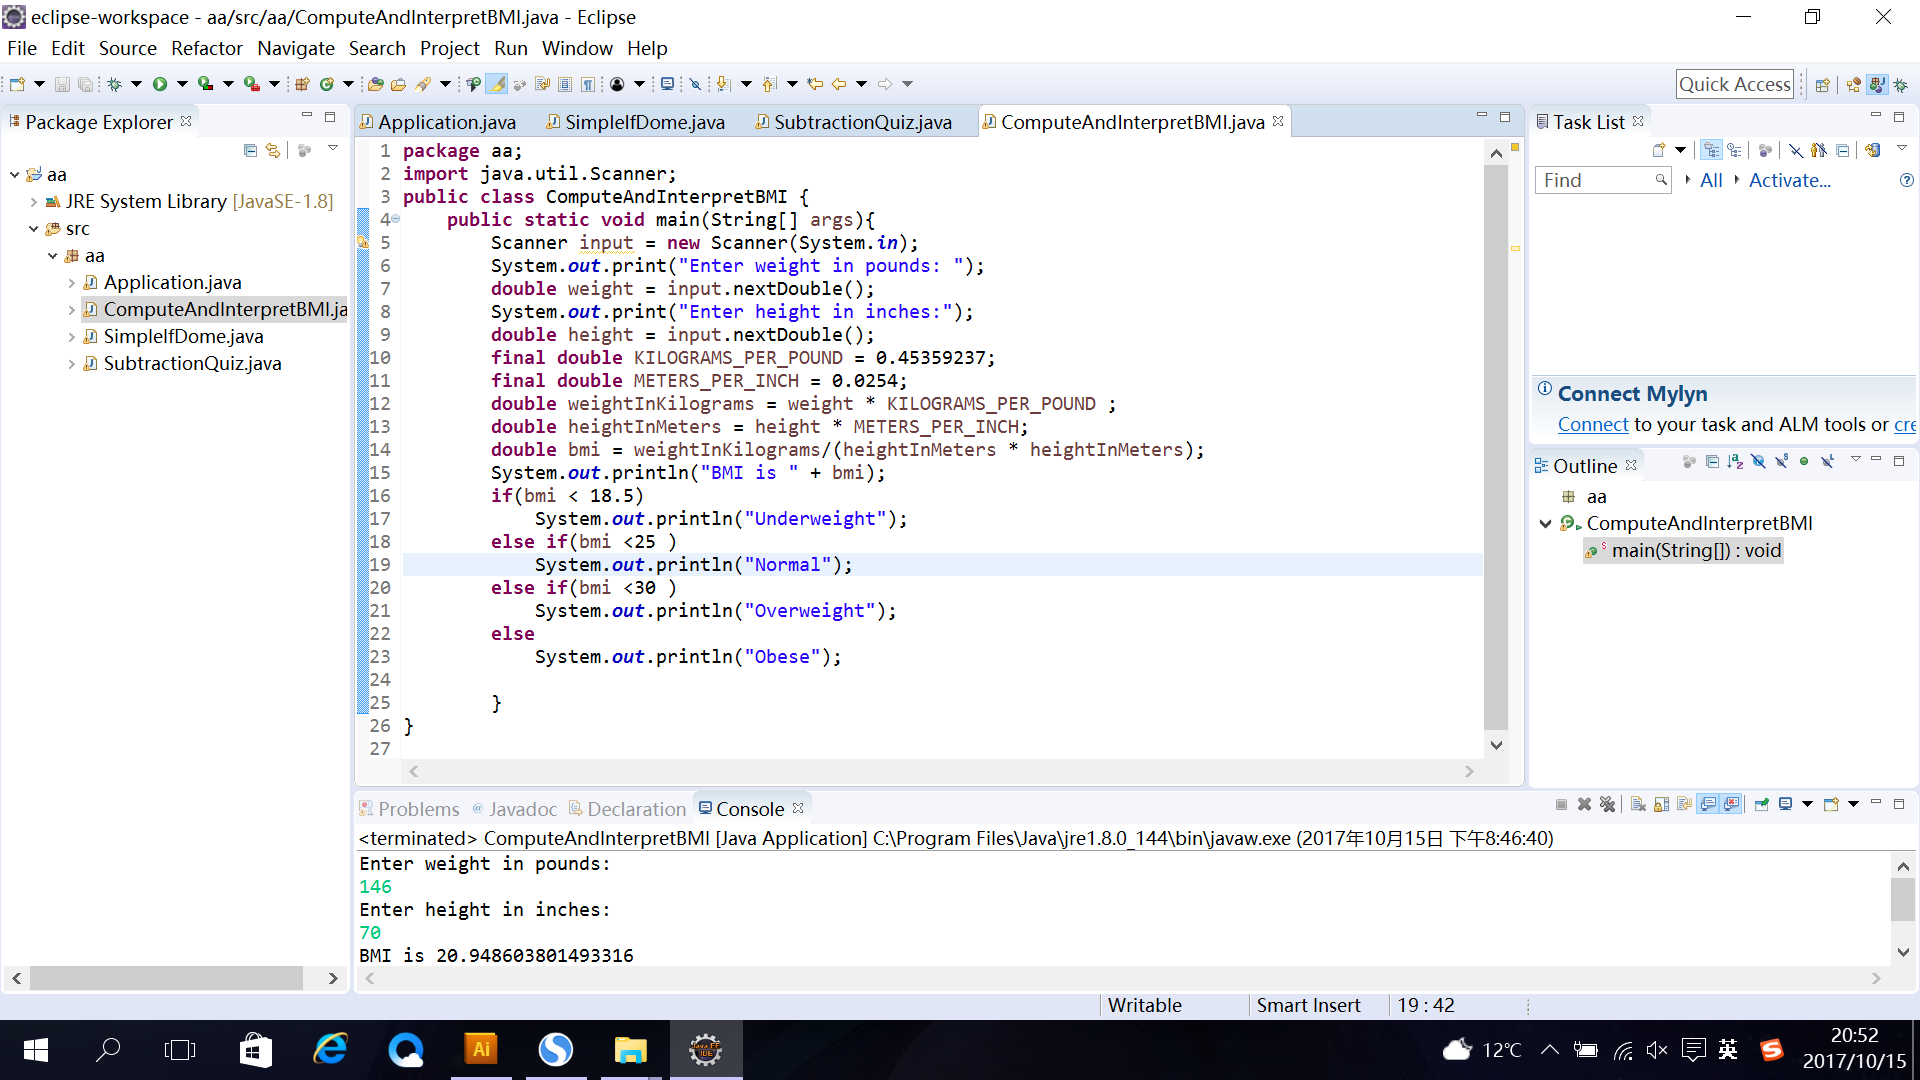
Task: Click the Sort icon in Outline toolbar
Action: tap(1735, 461)
